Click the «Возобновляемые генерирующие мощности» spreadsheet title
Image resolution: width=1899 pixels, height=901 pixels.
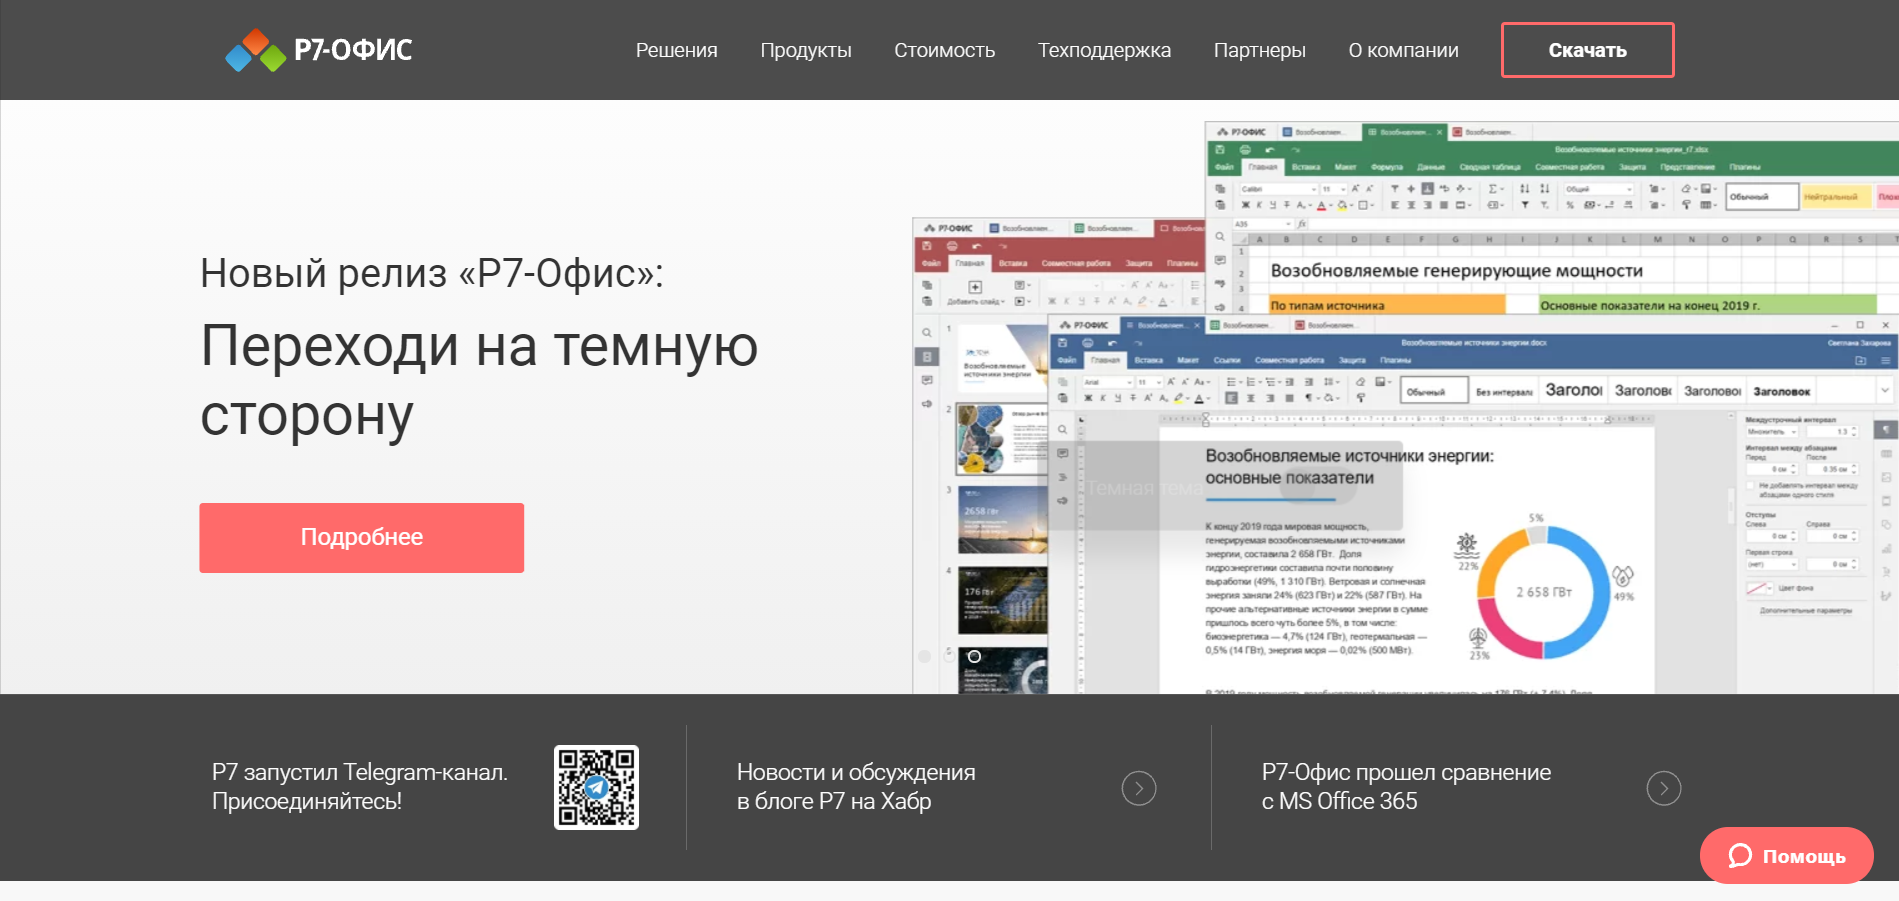coord(1455,271)
